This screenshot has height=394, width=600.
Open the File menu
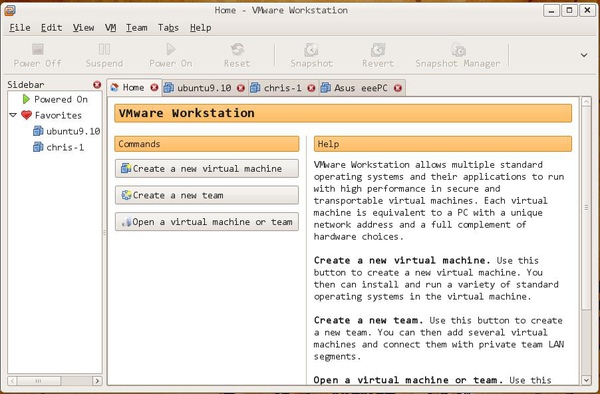(20, 28)
